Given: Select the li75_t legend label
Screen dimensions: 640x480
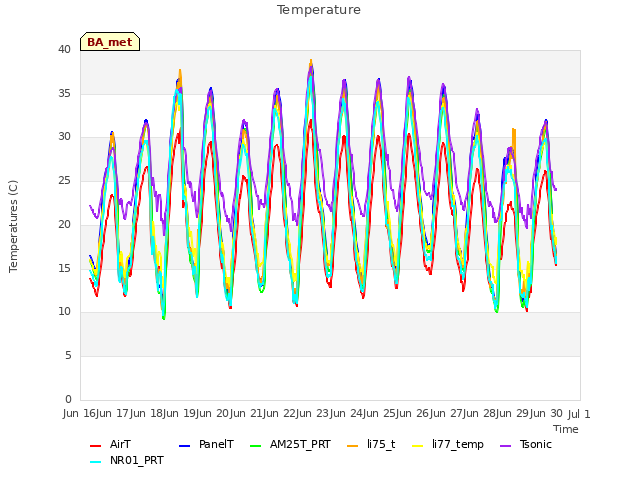Looking at the screenshot, I should (x=381, y=444).
